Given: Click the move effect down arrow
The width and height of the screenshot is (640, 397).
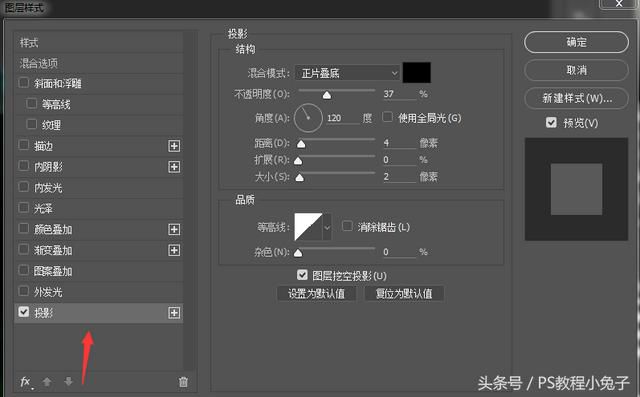Looking at the screenshot, I should tap(68, 381).
